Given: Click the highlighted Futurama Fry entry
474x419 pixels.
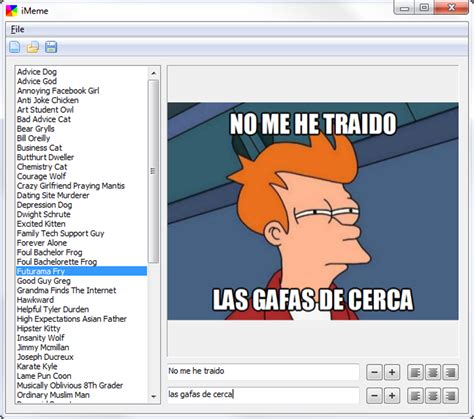Looking at the screenshot, I should point(81,271).
